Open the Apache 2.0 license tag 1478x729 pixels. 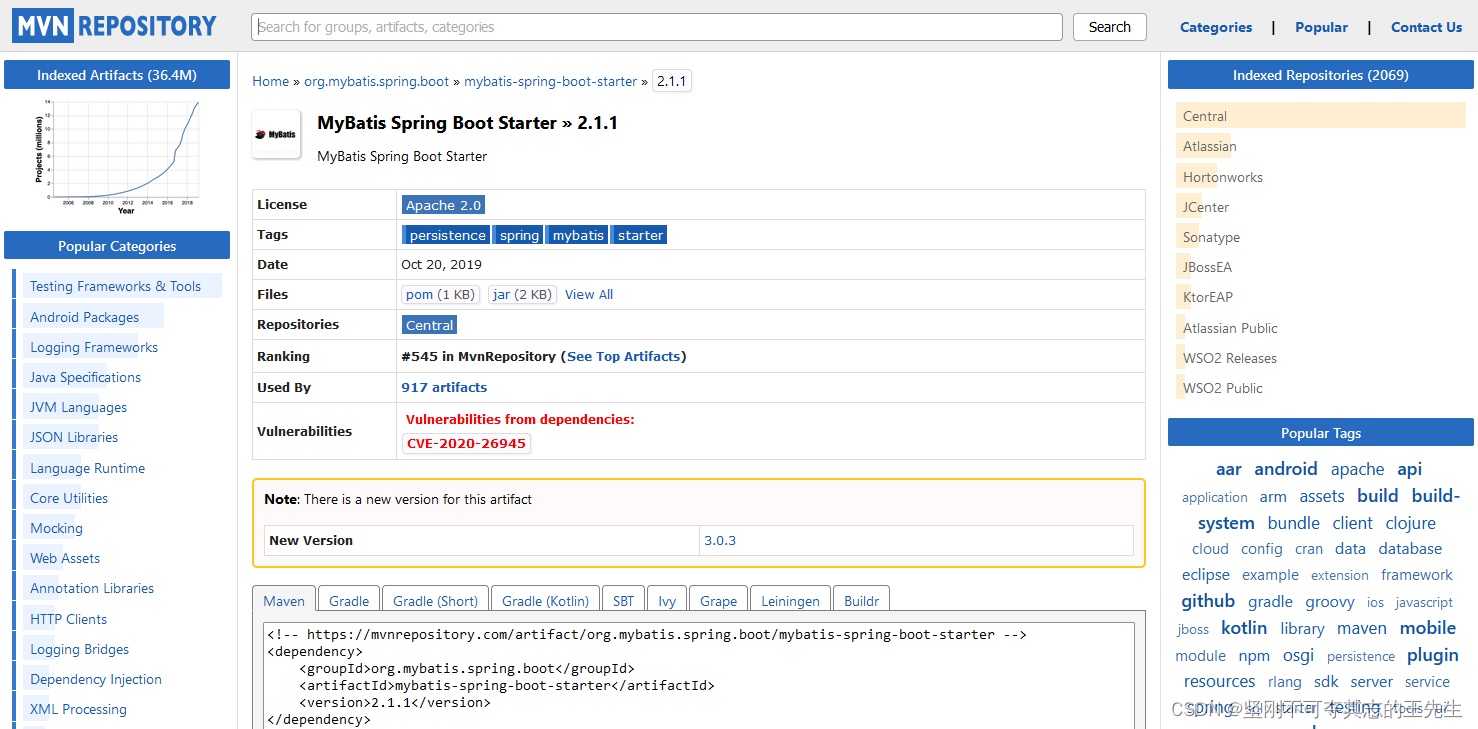tap(443, 205)
